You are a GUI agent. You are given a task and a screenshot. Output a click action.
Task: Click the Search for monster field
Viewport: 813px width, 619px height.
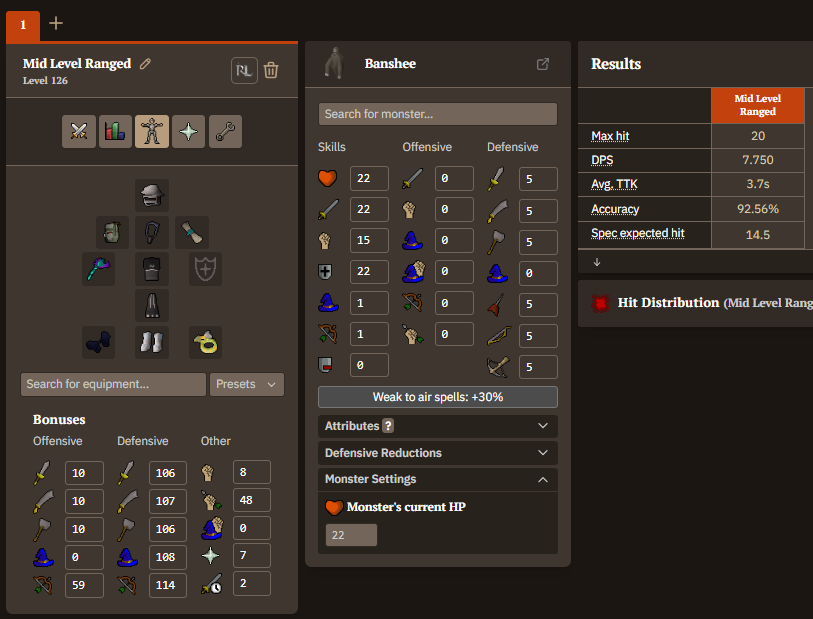(437, 114)
